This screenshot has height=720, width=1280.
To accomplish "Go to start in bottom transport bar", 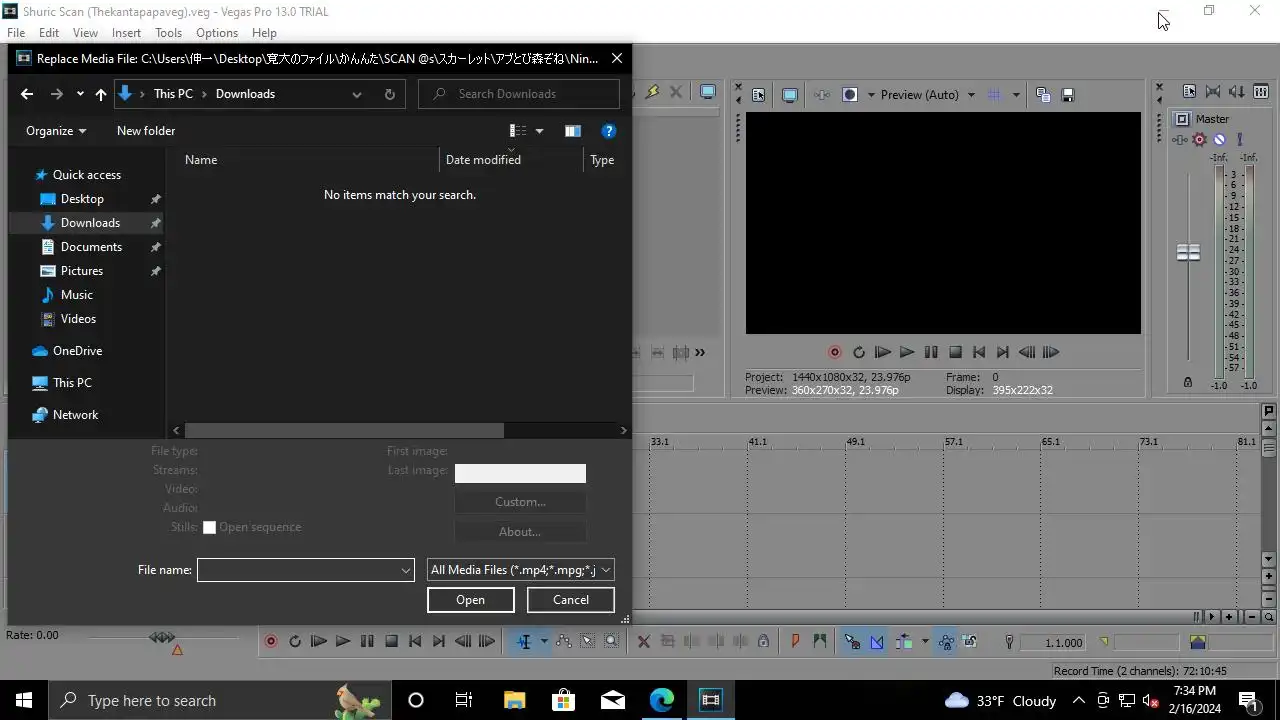I will click(415, 642).
